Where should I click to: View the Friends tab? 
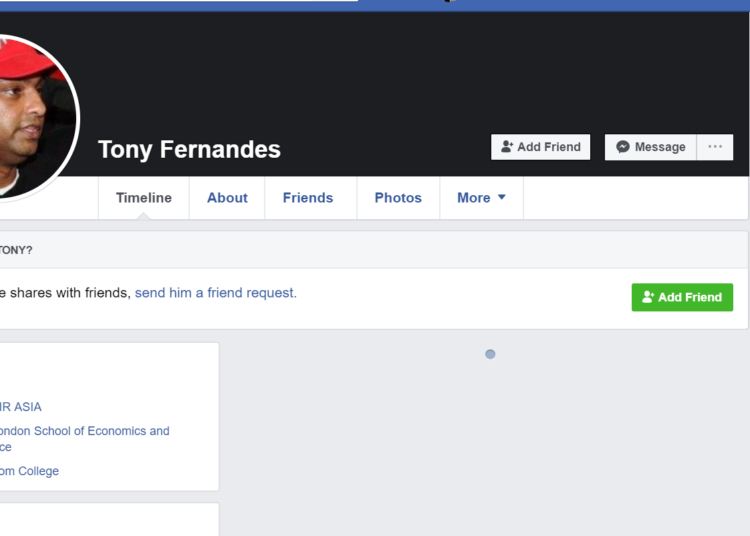(308, 197)
